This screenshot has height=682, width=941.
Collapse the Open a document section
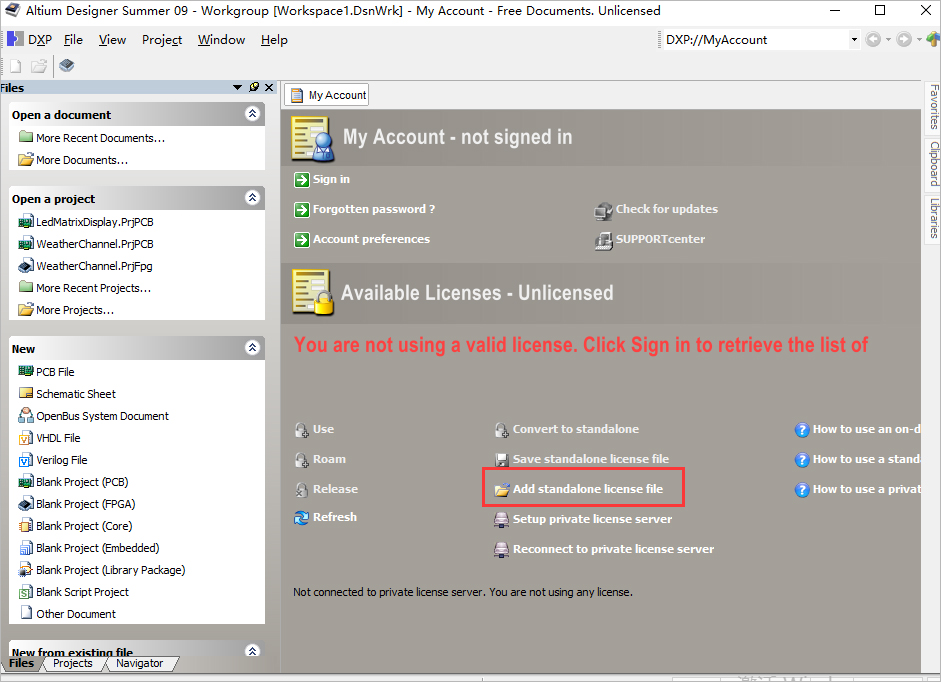point(253,113)
